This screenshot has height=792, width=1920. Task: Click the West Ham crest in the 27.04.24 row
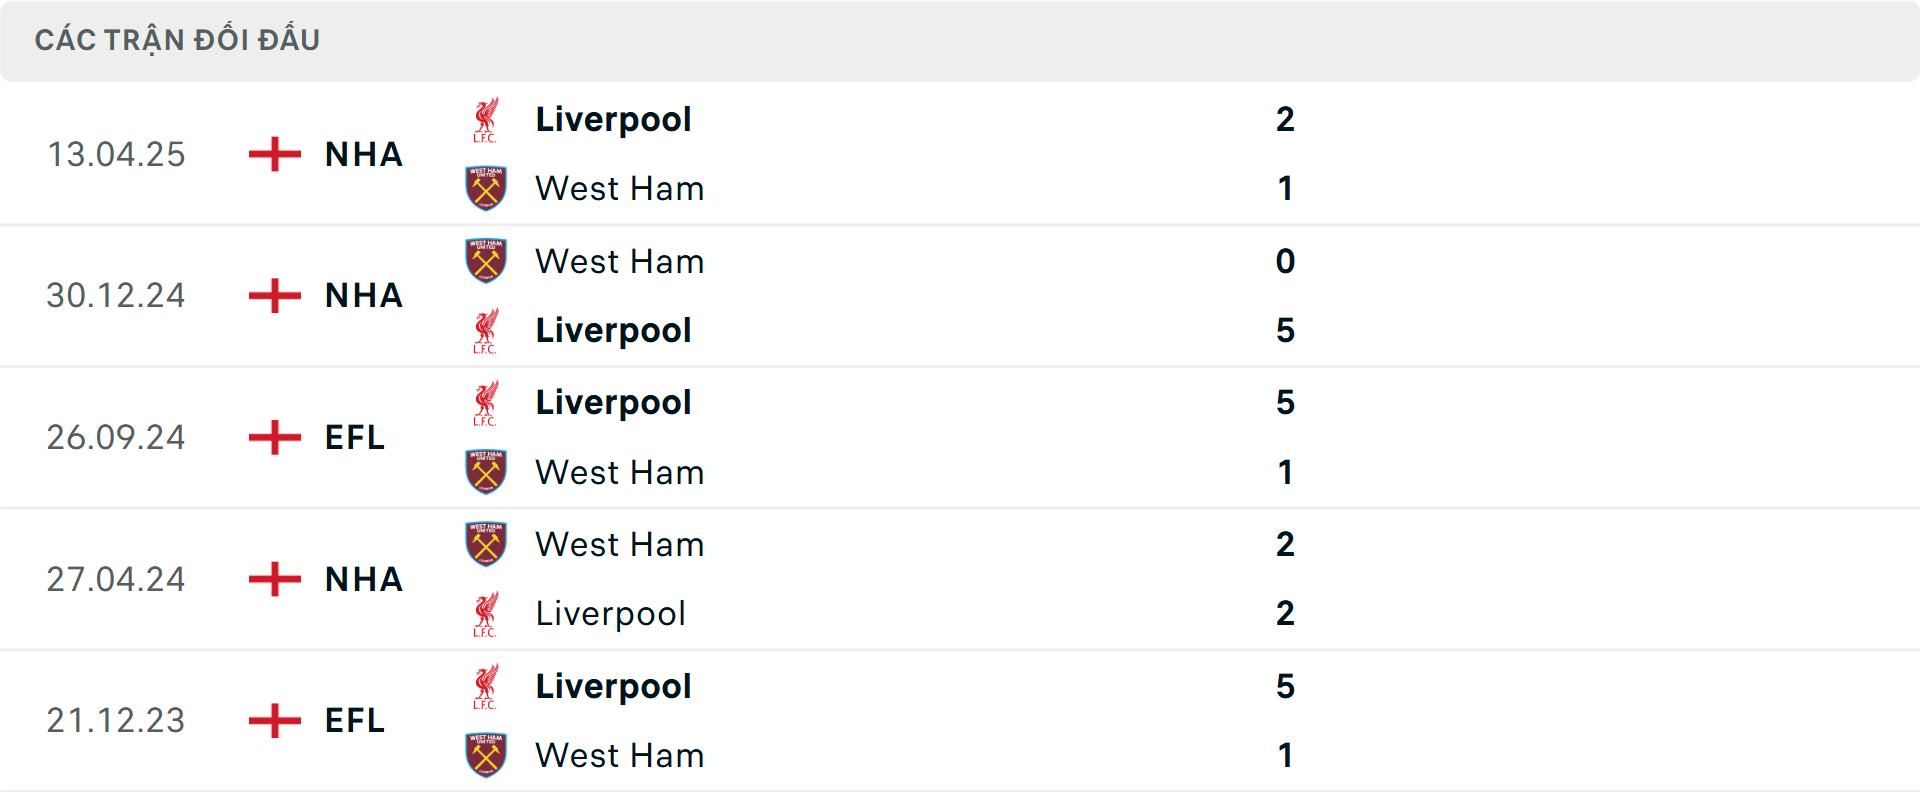pyautogui.click(x=487, y=545)
